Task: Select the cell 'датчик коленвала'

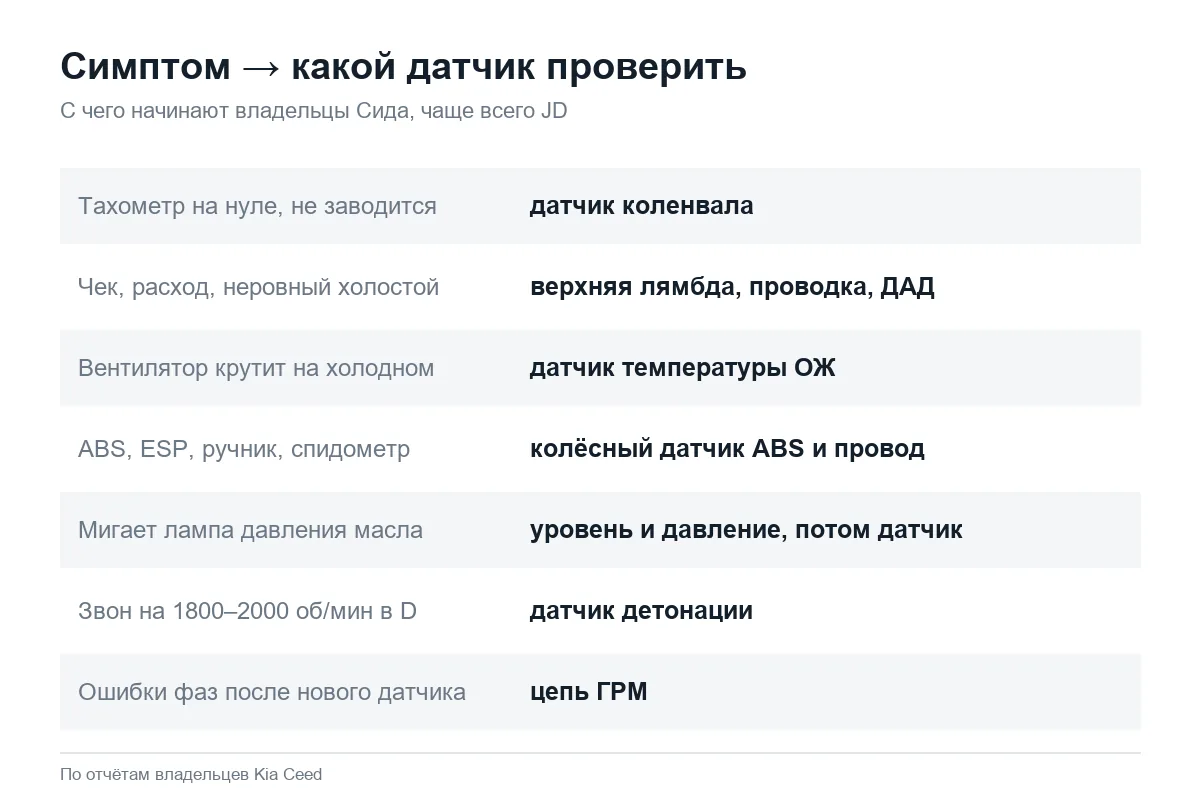Action: (x=641, y=206)
